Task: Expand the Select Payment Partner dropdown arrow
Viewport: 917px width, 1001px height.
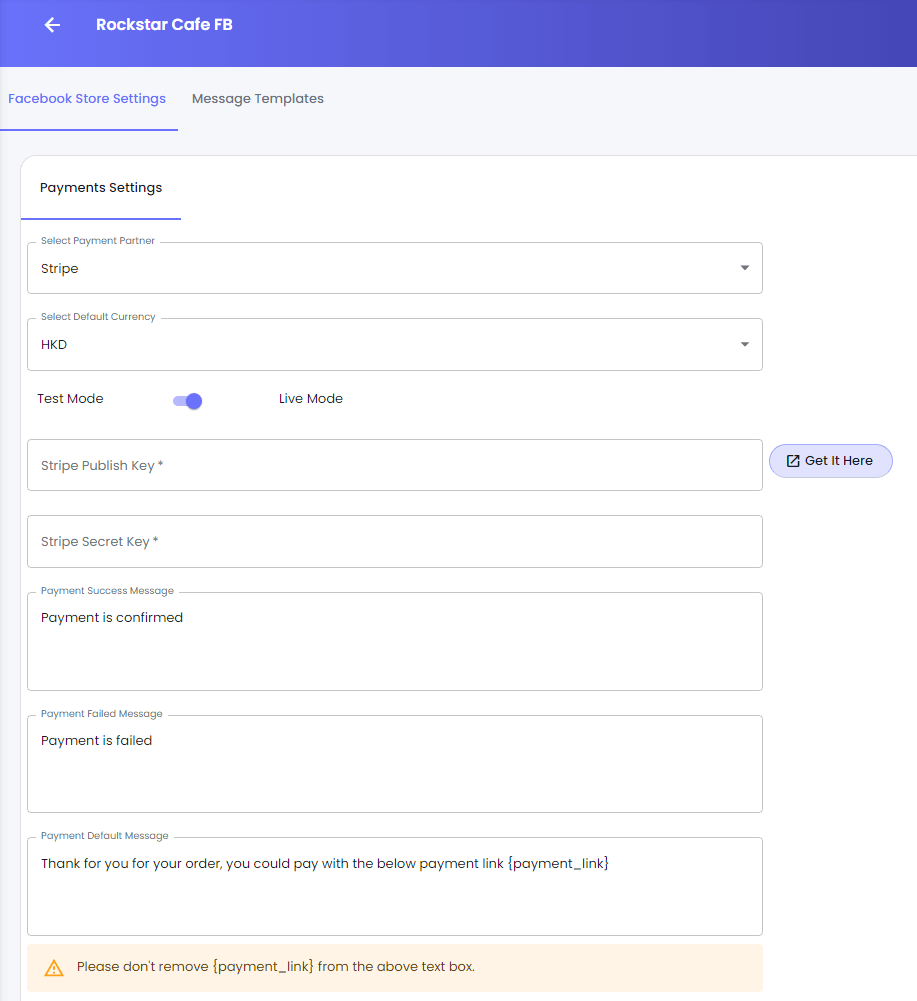Action: [x=744, y=268]
